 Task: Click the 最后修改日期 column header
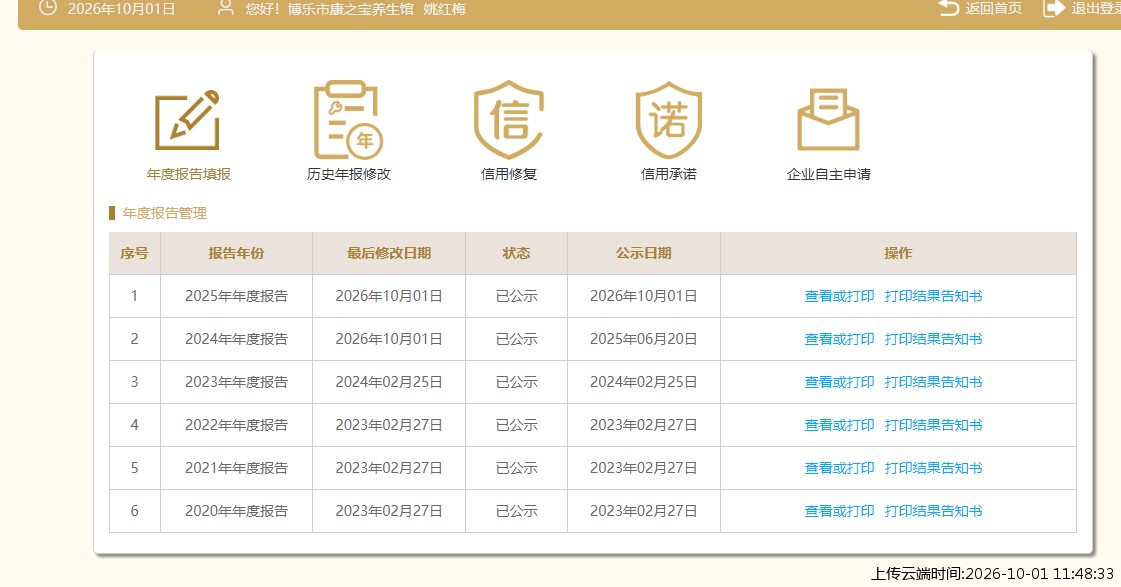(x=389, y=253)
